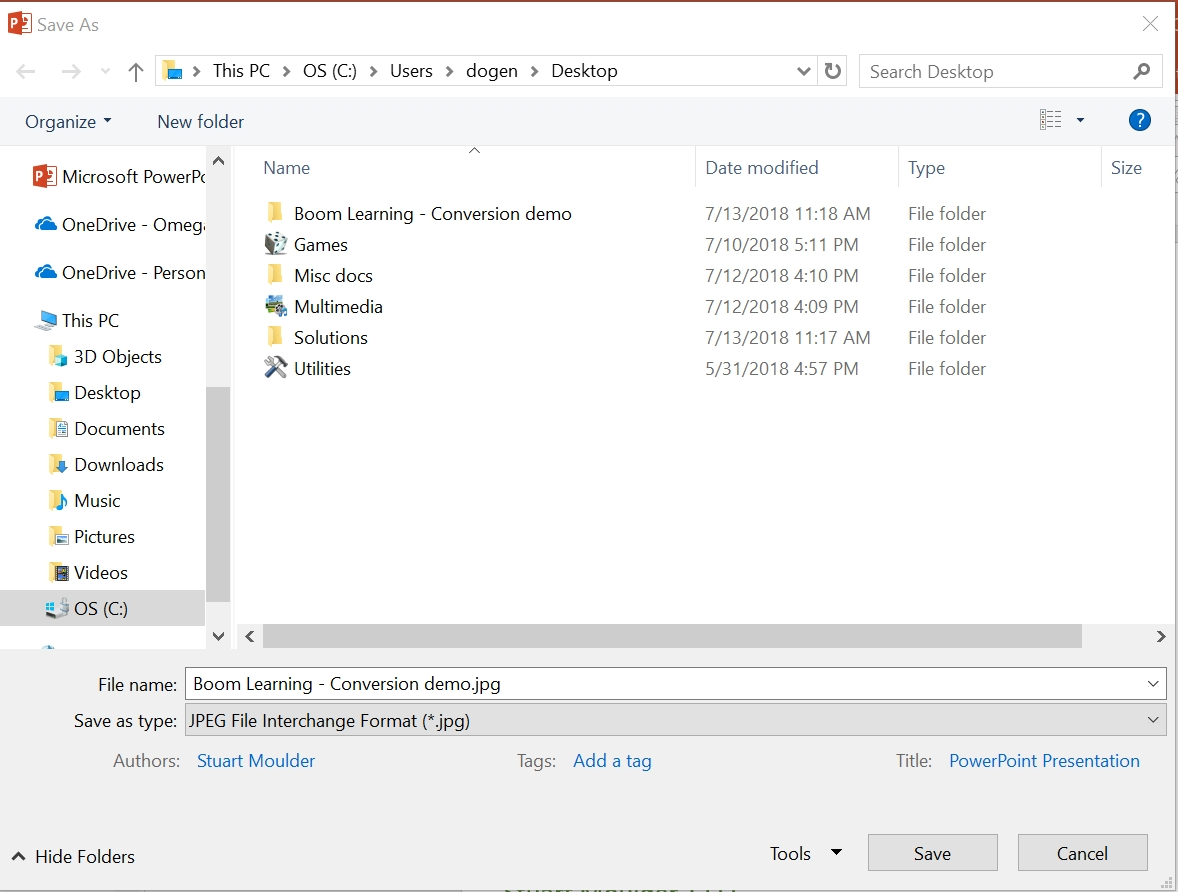The height and width of the screenshot is (892, 1178).
Task: Open Music in navigation pane
Action: (84, 501)
